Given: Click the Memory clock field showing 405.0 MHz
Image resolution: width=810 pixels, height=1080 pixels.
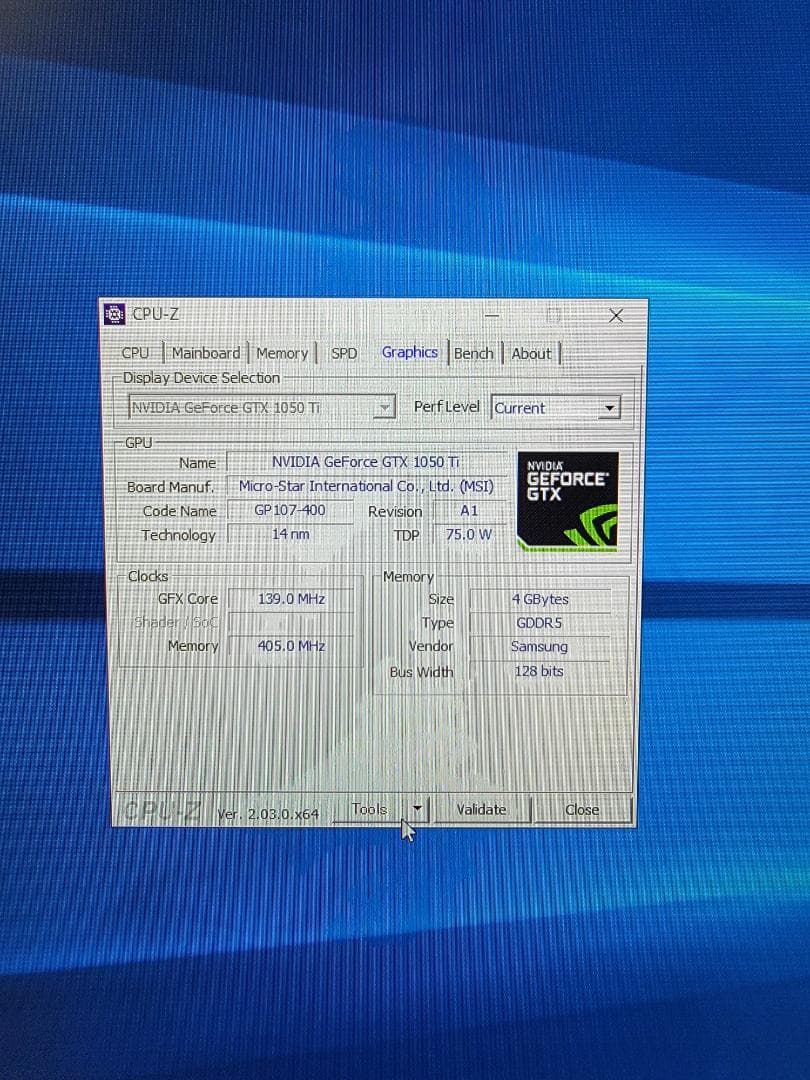Looking at the screenshot, I should point(290,646).
